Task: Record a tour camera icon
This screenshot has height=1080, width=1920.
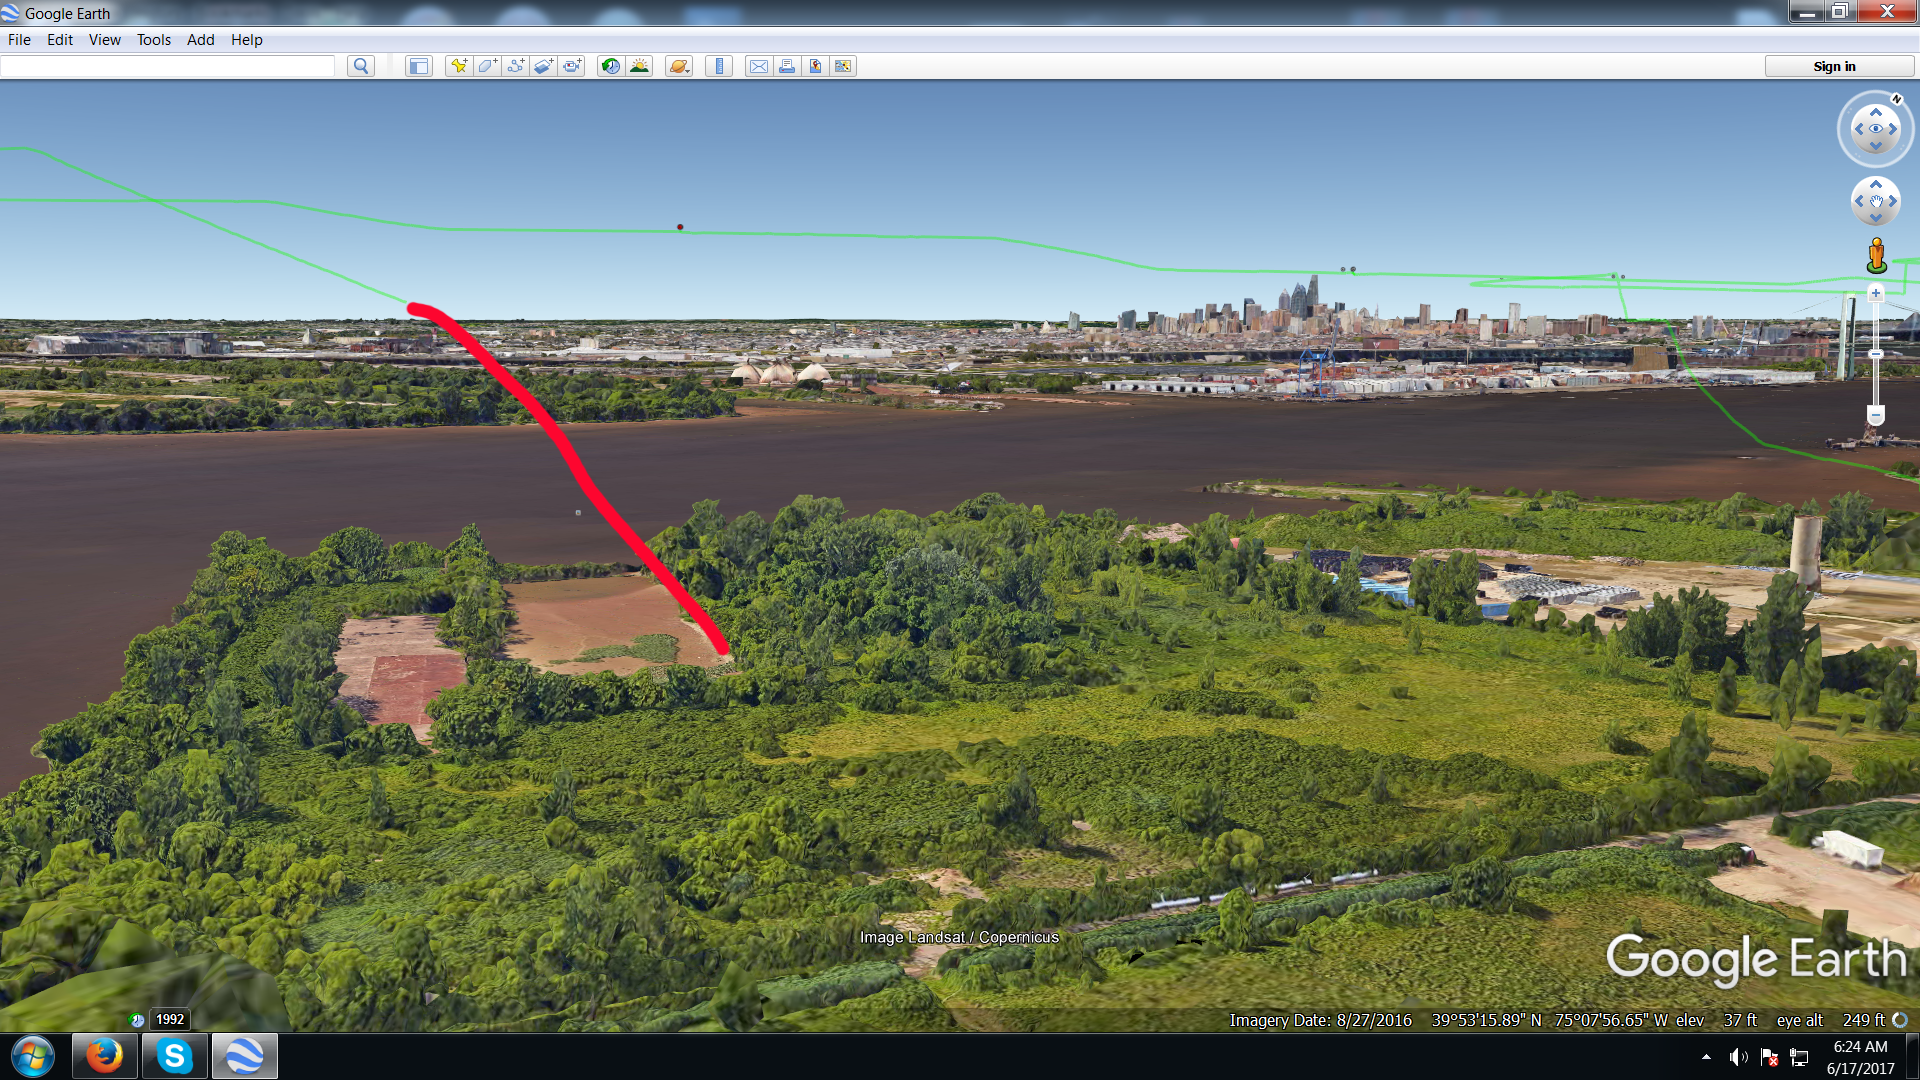Action: (x=571, y=66)
